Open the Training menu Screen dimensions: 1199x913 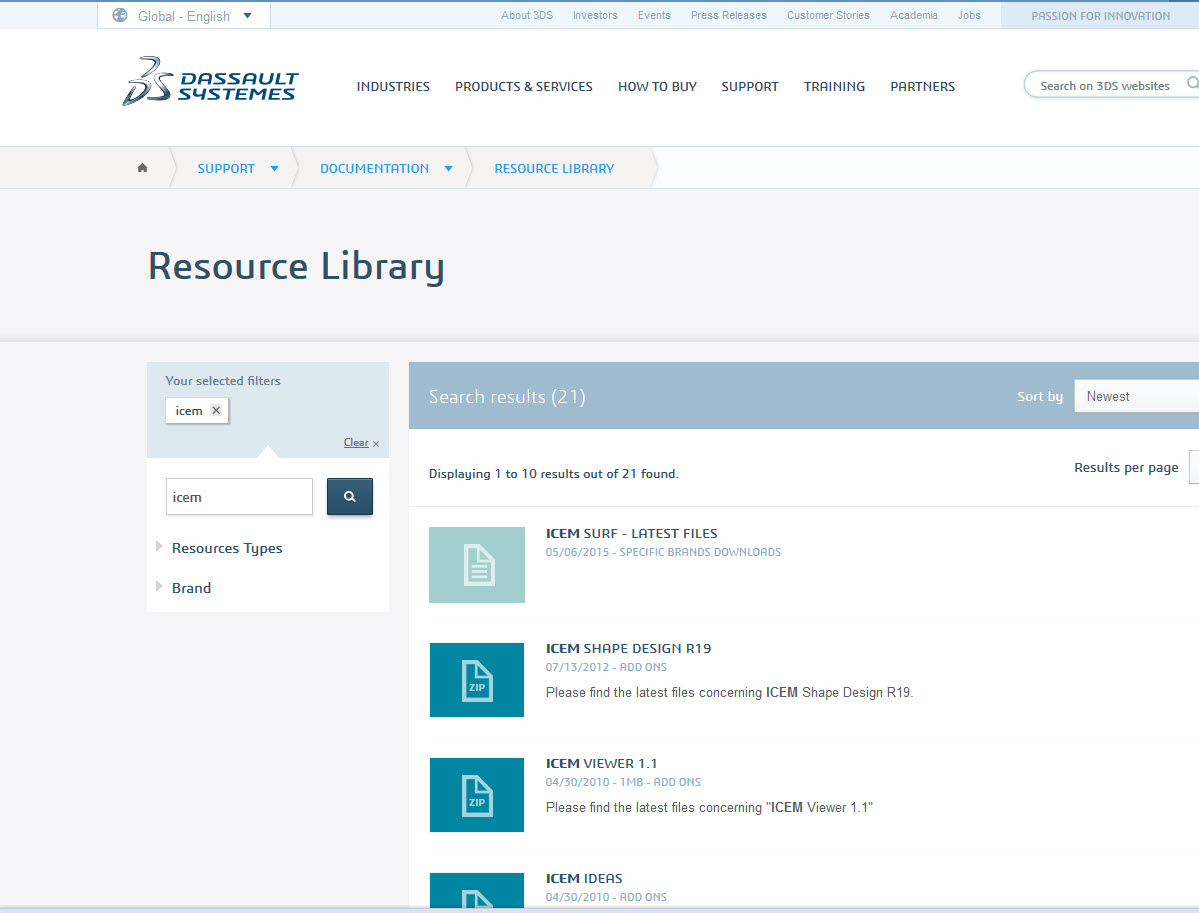point(834,86)
